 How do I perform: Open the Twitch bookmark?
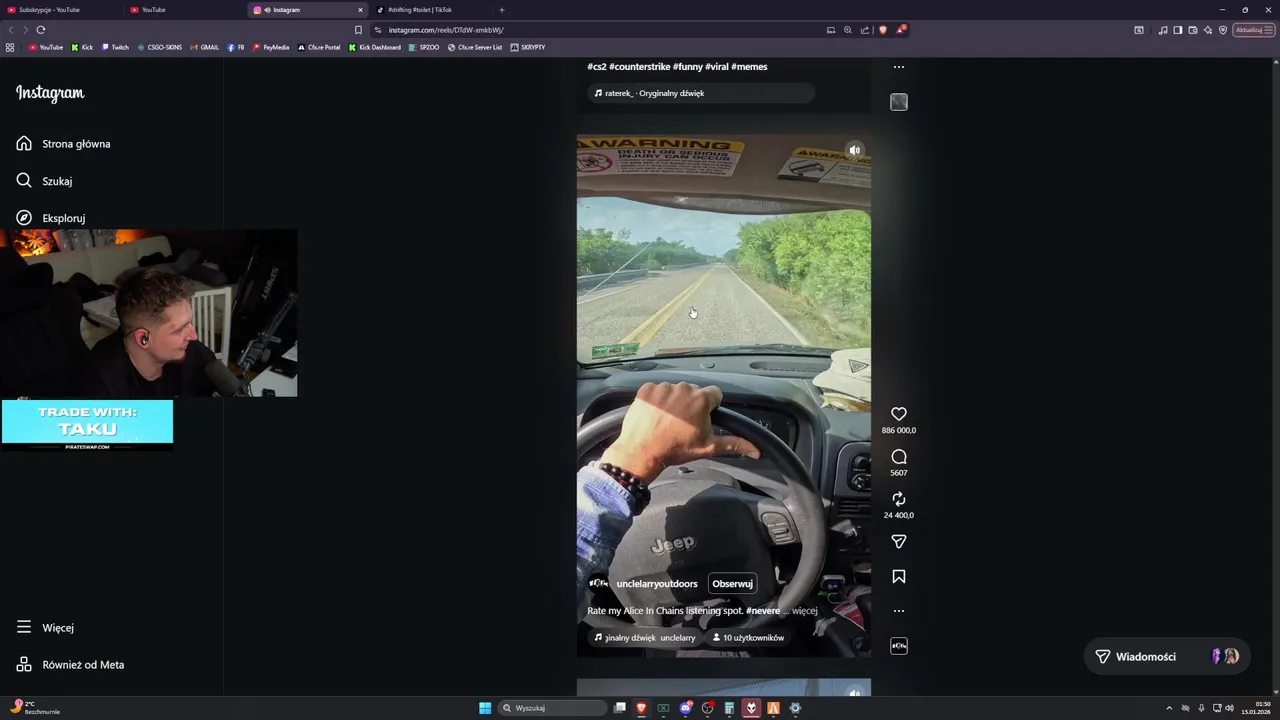[115, 47]
